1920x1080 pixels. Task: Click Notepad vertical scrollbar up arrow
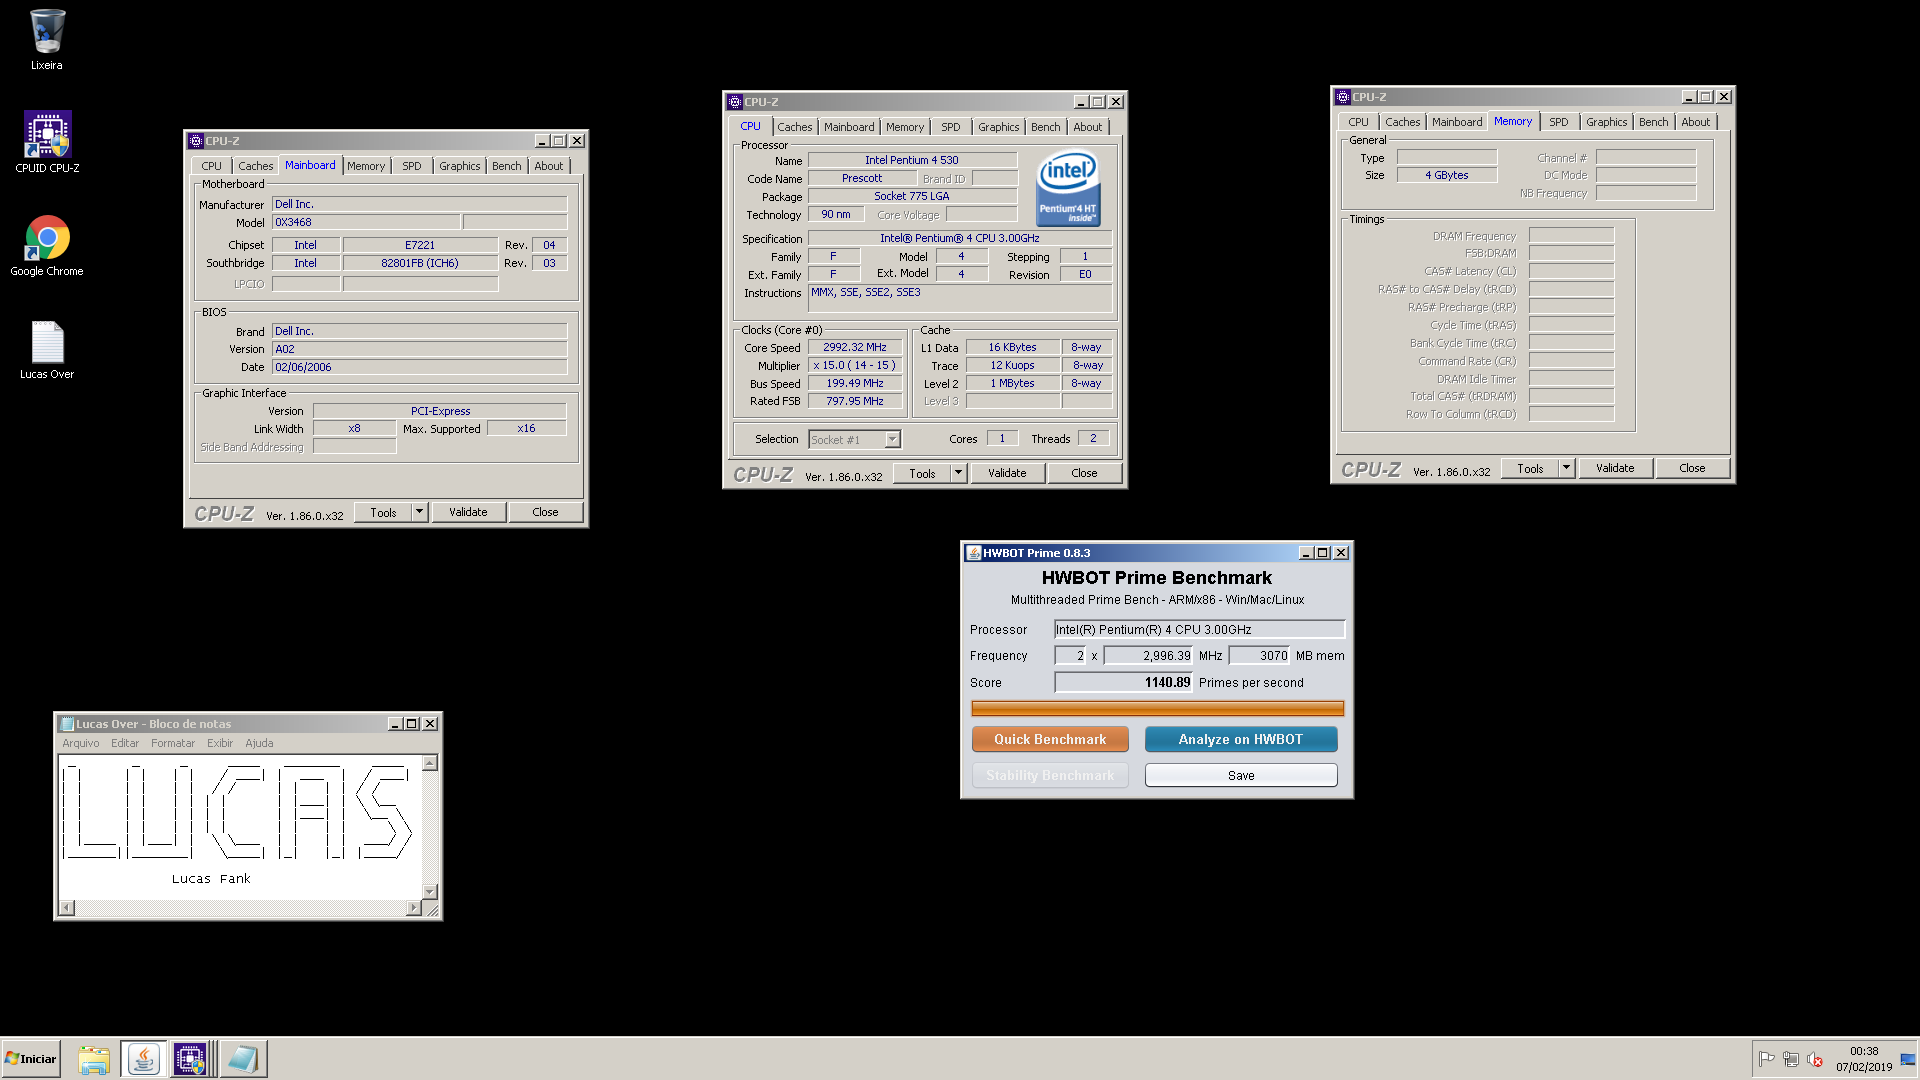point(430,763)
